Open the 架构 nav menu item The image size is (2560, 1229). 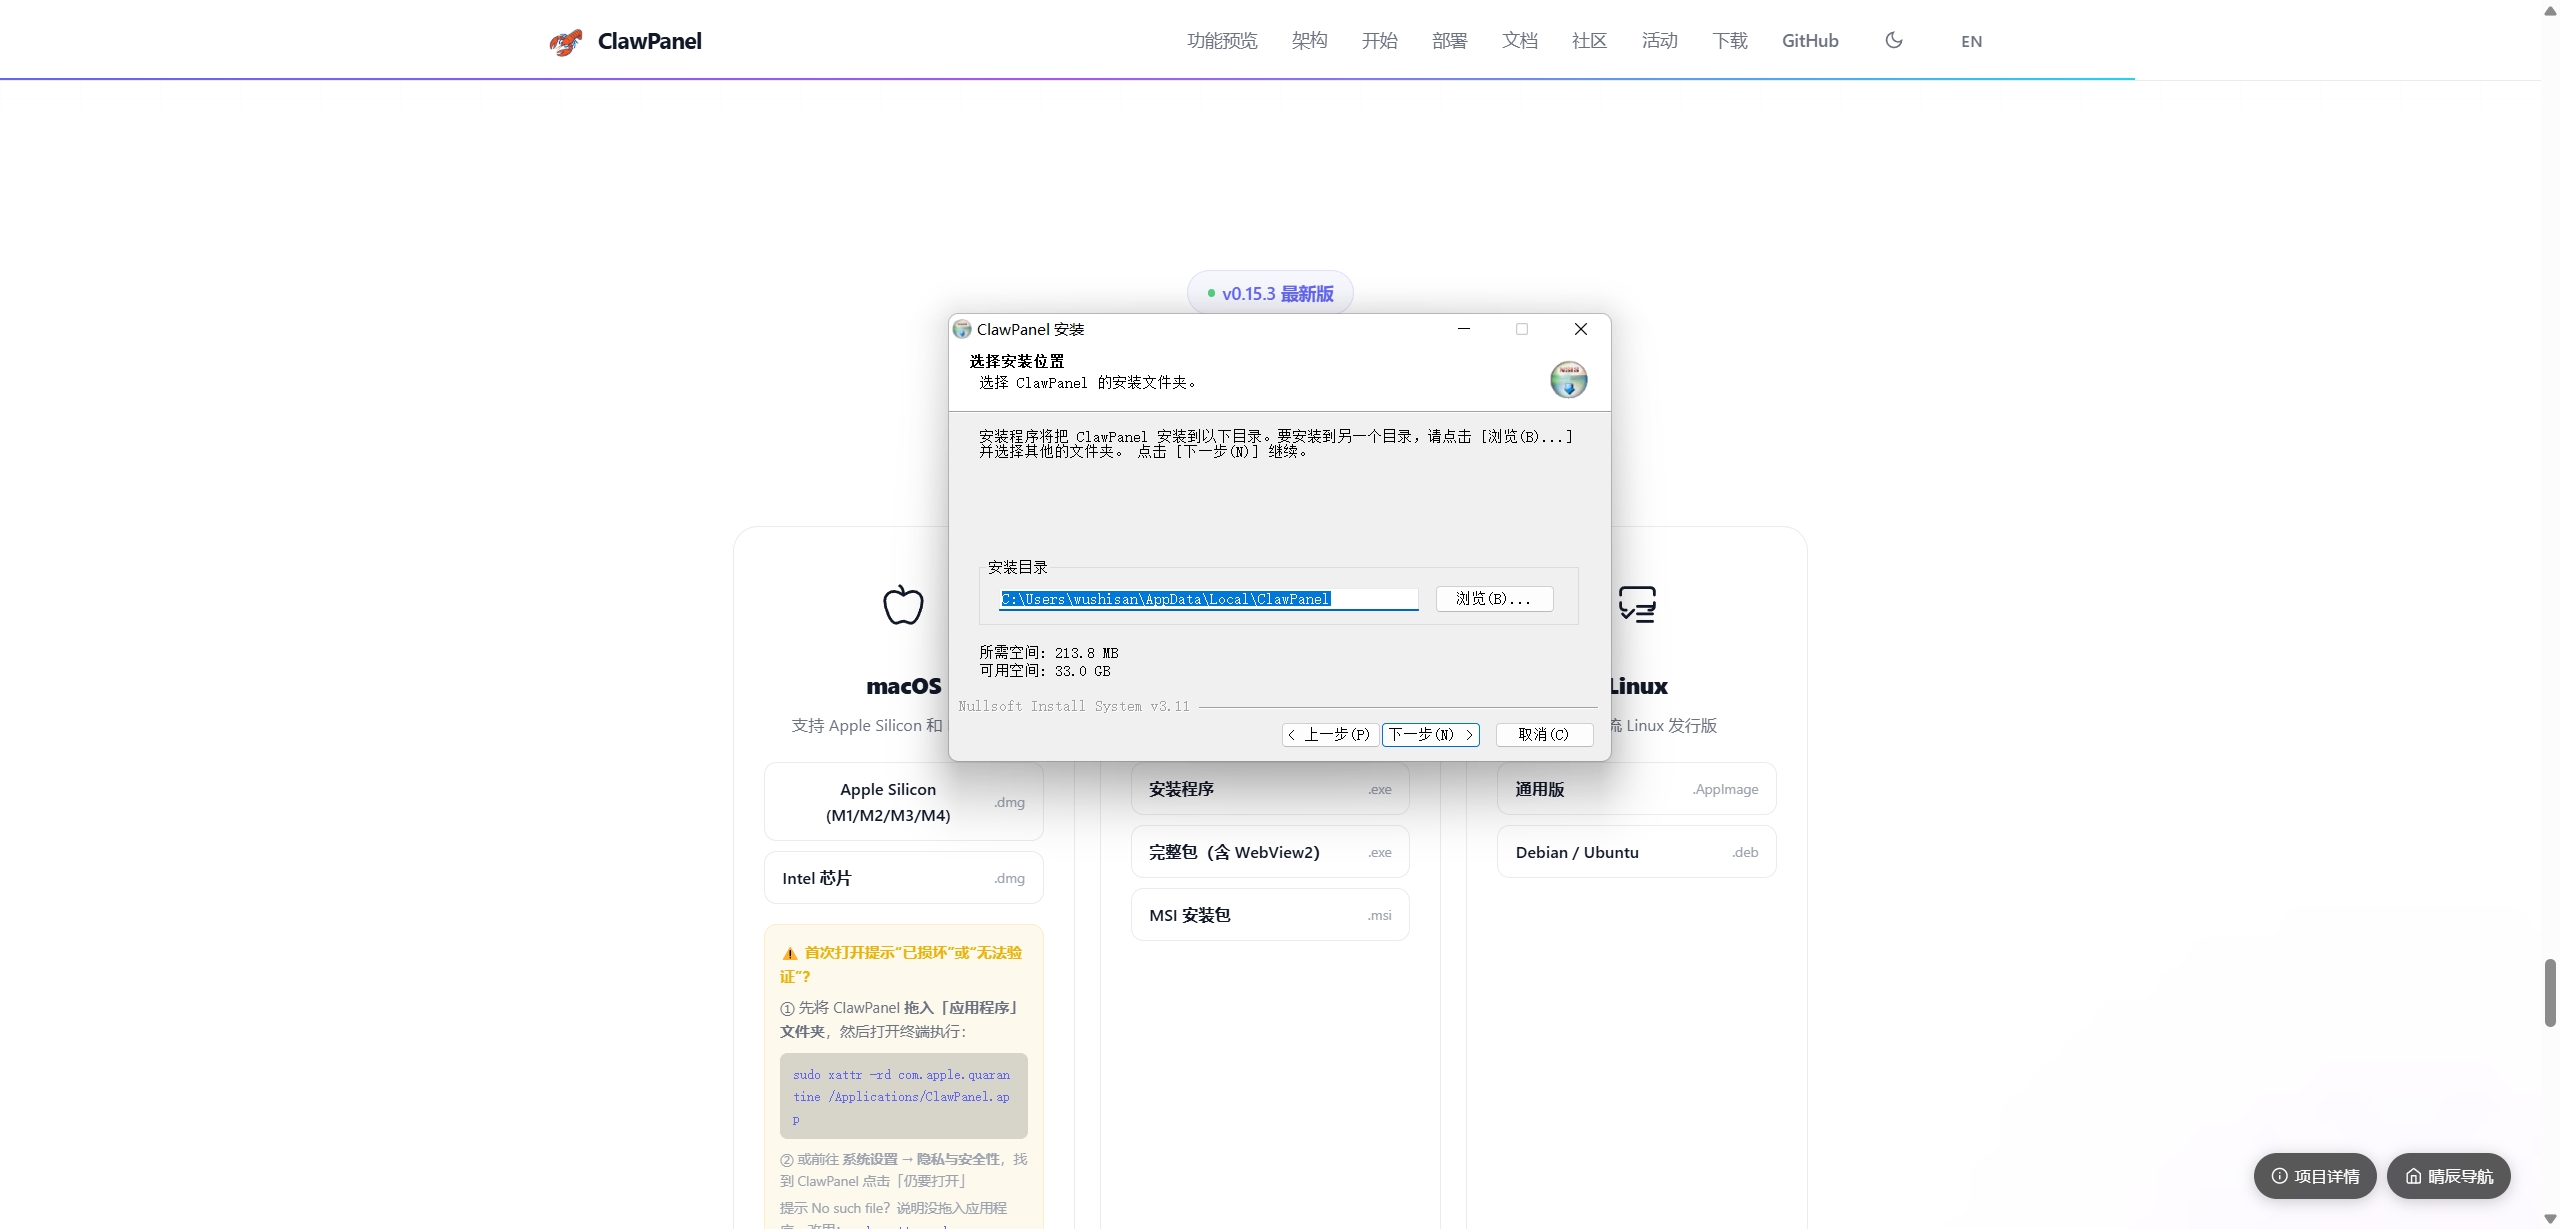(1309, 41)
